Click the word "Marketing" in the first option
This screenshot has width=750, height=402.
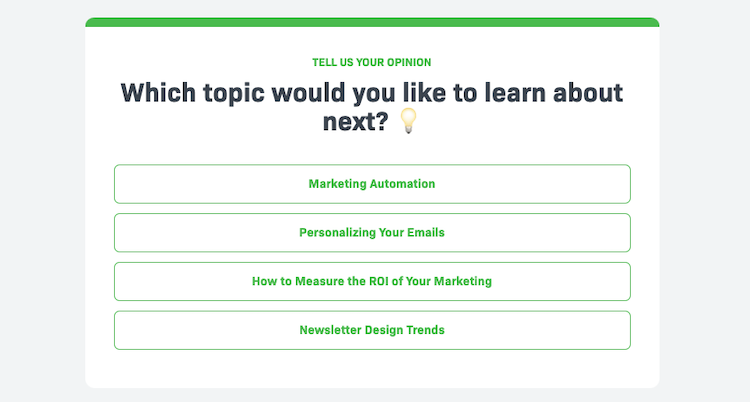pos(338,184)
